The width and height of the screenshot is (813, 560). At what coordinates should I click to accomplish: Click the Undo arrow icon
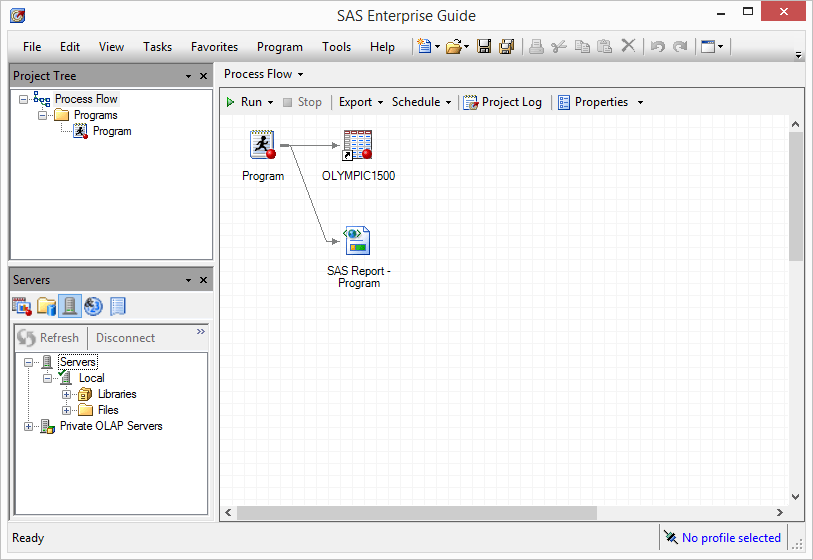point(657,47)
